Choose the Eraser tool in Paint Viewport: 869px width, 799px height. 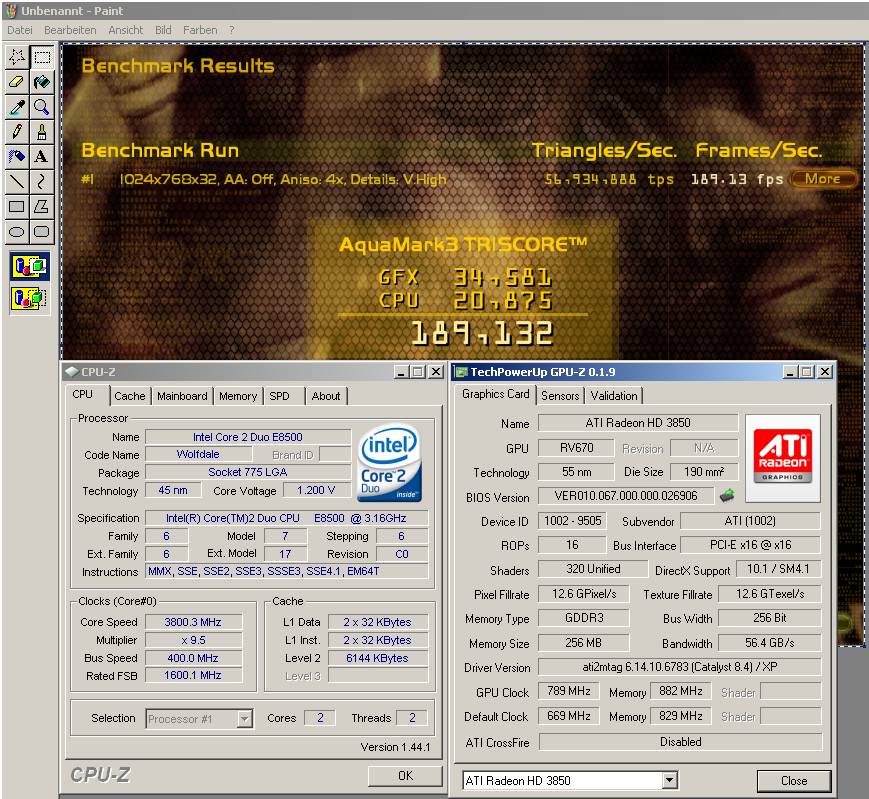click(17, 82)
